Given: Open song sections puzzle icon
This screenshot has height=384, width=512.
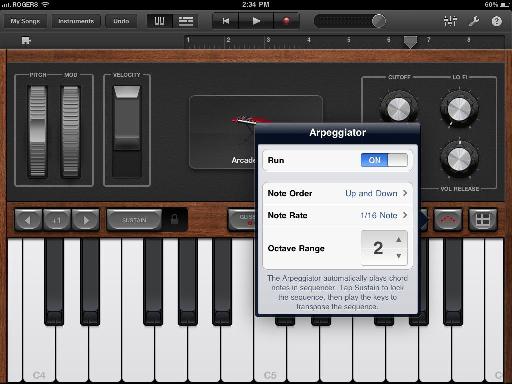Looking at the screenshot, I should (x=26, y=41).
